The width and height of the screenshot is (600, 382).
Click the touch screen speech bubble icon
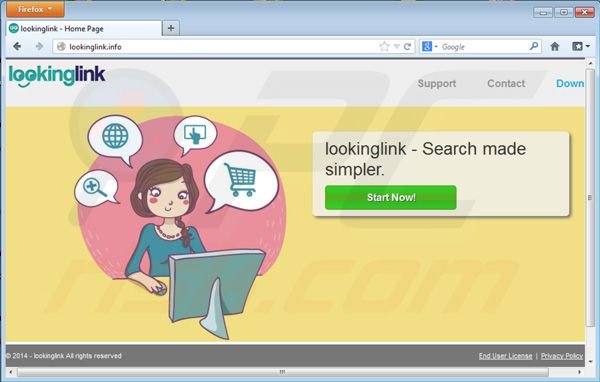click(x=195, y=134)
